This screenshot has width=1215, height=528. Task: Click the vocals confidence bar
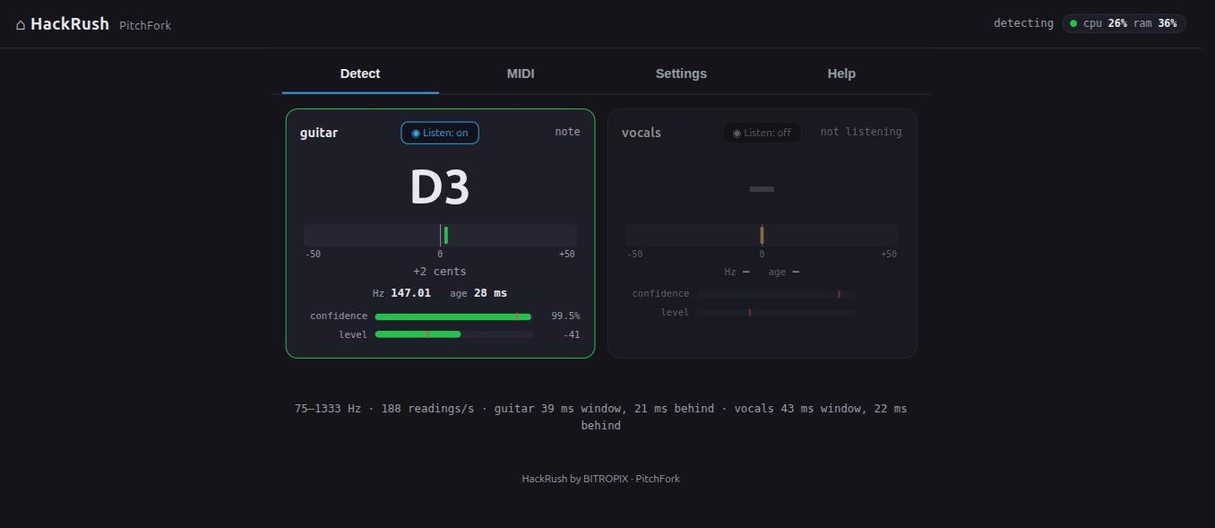(776, 294)
